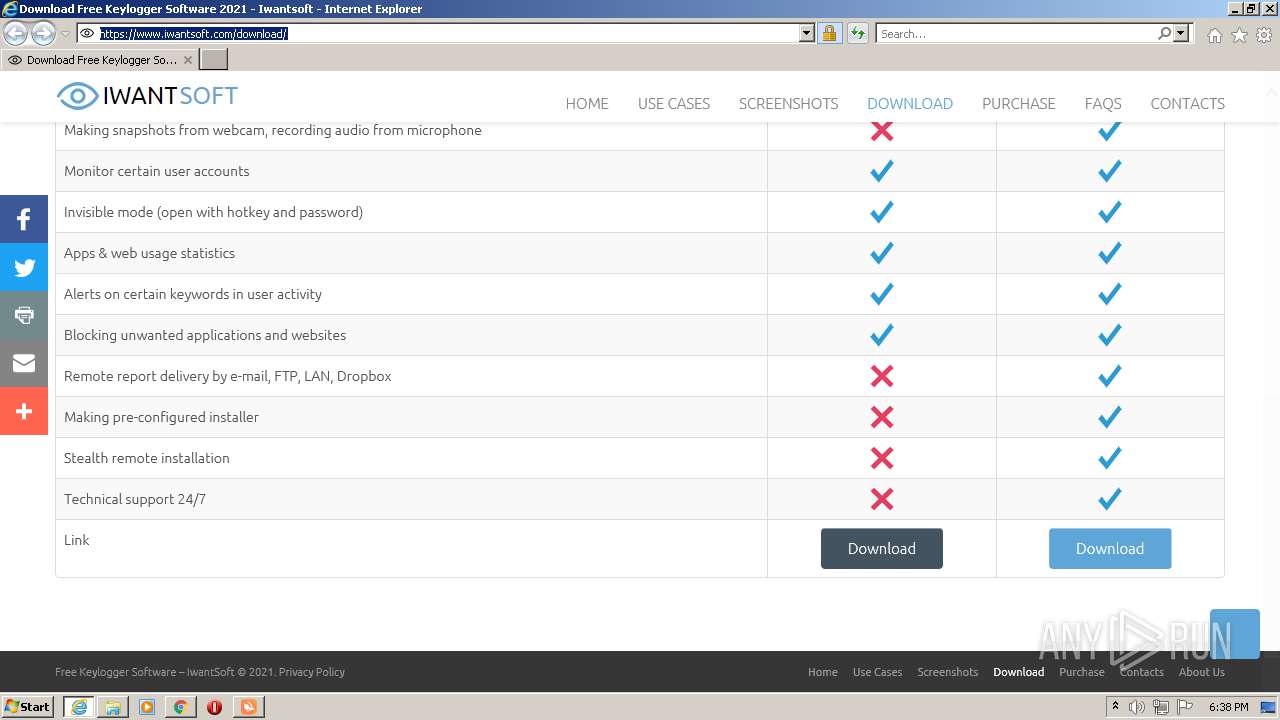The image size is (1280, 720).
Task: Click the 'Technical support 24/7' row text
Action: click(x=135, y=499)
